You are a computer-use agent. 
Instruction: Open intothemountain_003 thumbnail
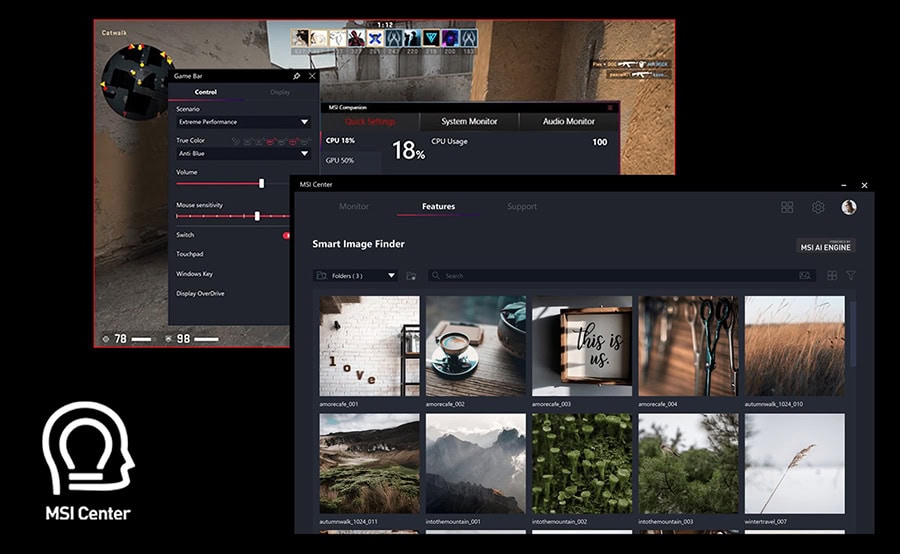[x=688, y=464]
